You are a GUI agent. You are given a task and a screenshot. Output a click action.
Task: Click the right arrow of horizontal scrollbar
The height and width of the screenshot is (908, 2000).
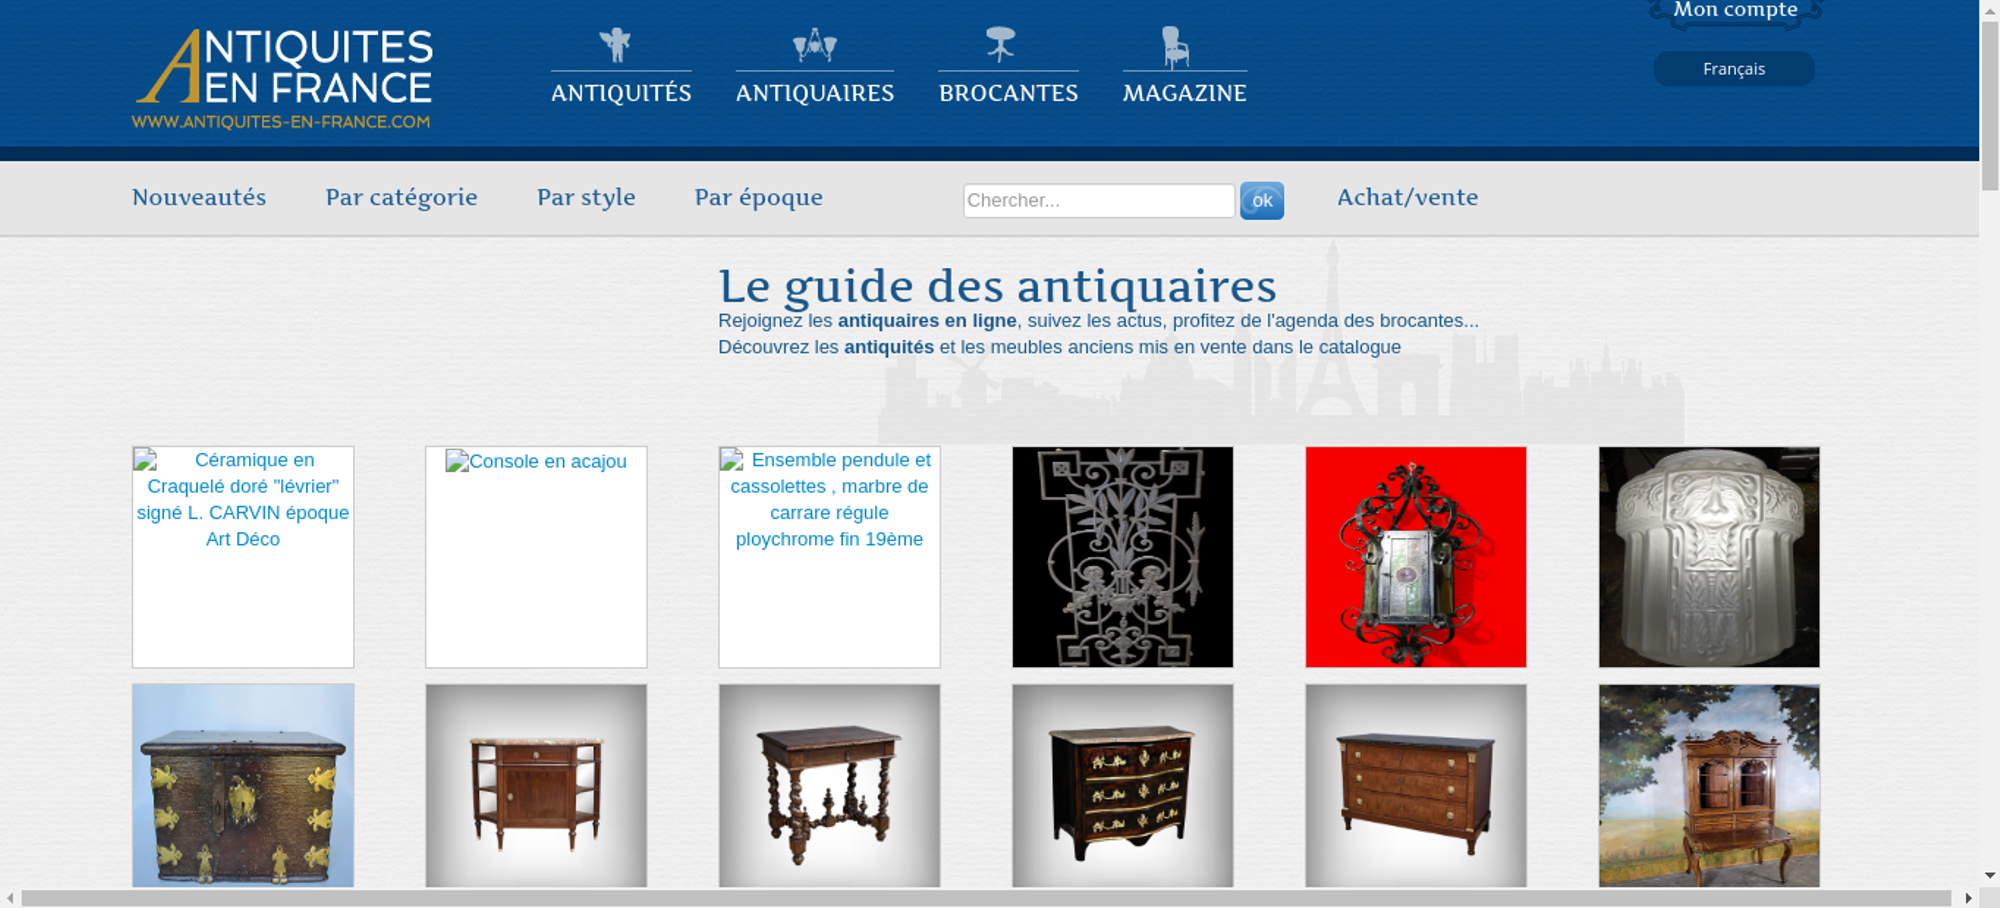[1968, 898]
